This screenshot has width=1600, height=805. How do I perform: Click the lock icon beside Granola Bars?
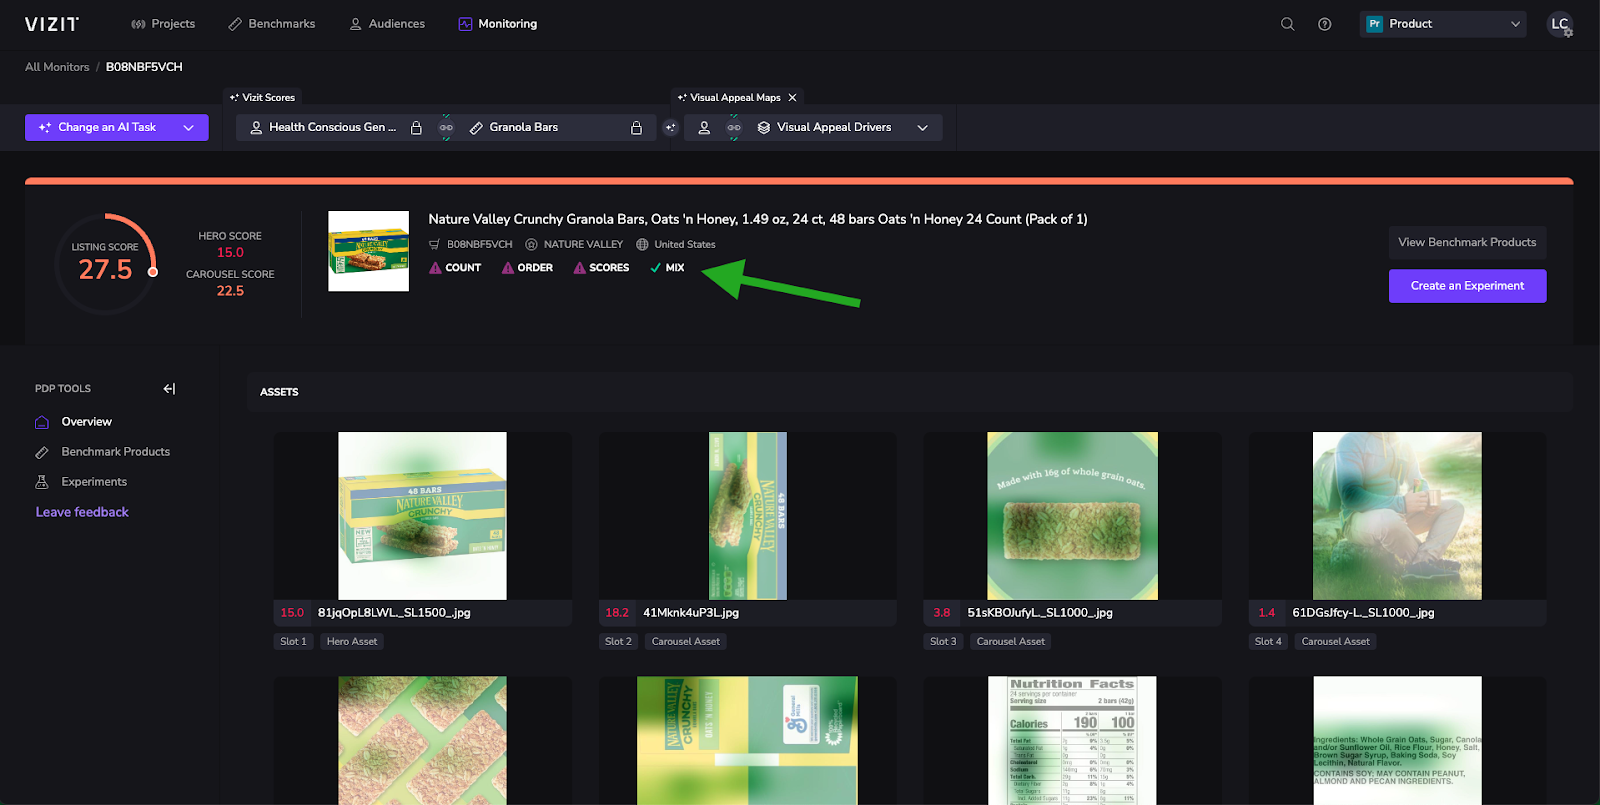pos(636,127)
